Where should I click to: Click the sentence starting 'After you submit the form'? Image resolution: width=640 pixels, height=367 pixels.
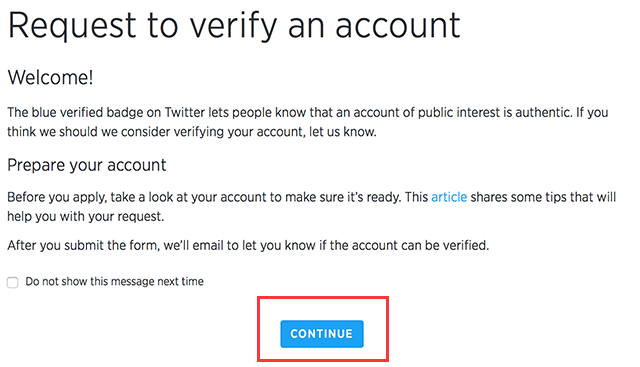click(x=248, y=245)
